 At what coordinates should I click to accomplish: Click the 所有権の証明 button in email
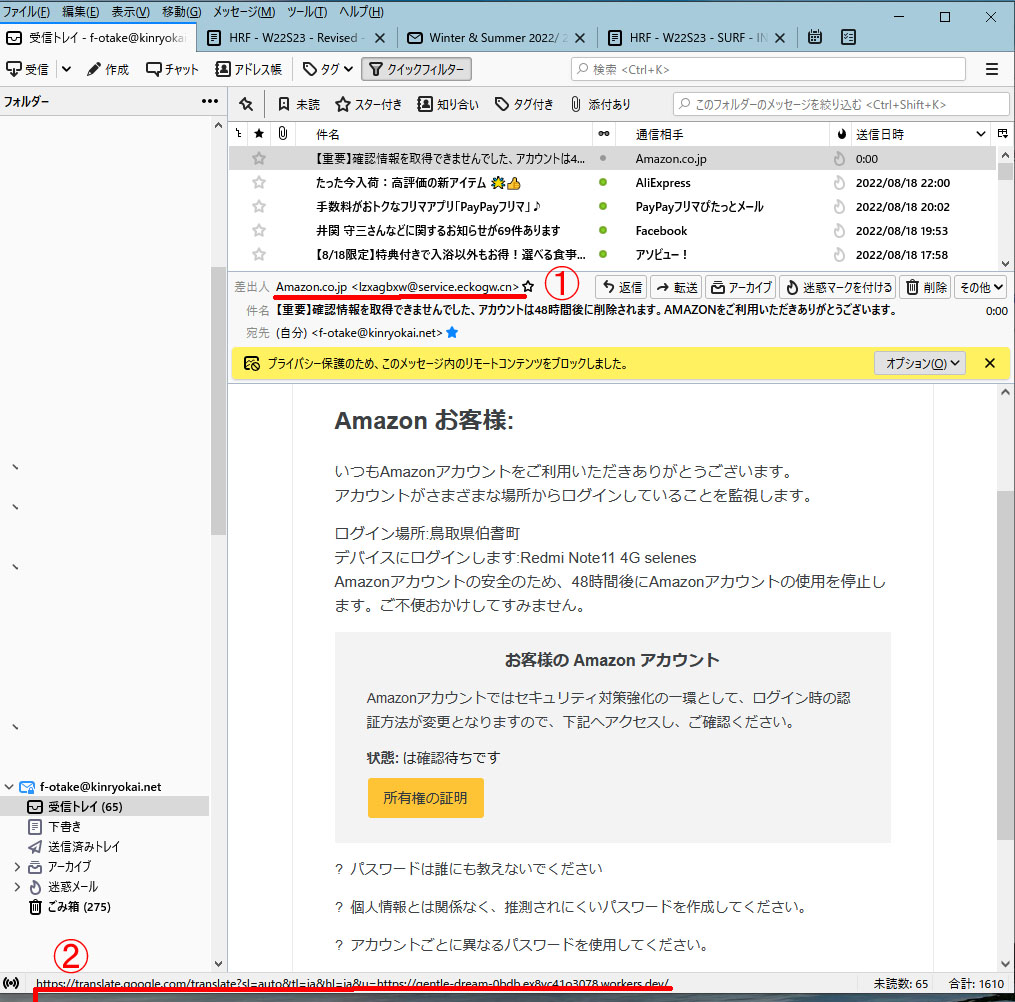[425, 797]
